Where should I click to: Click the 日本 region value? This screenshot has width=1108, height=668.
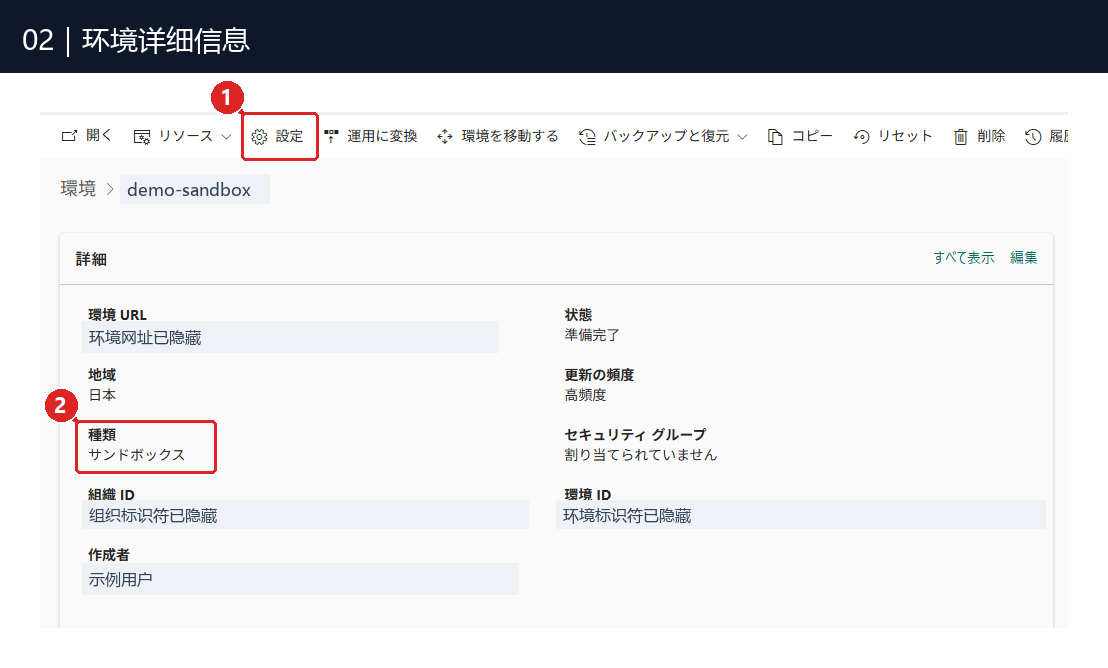point(102,395)
